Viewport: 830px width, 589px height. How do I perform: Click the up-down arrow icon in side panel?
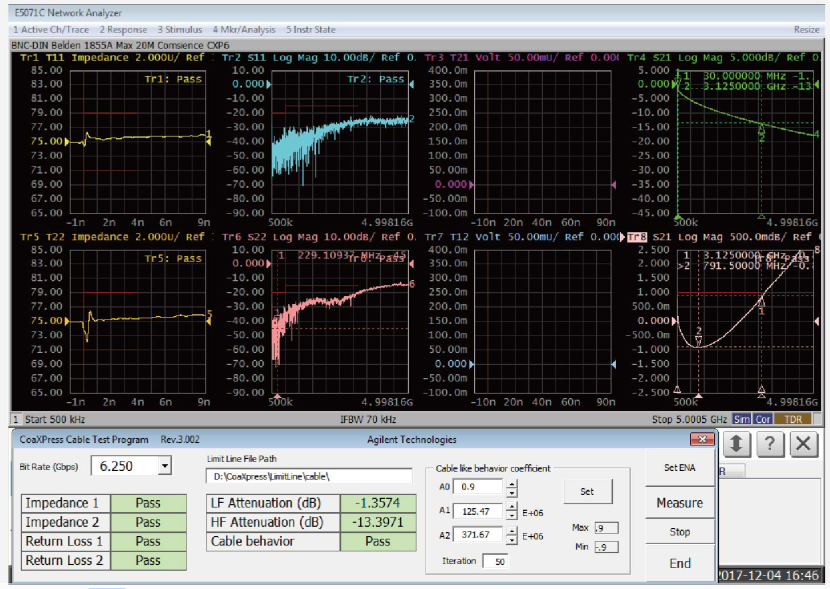737,445
